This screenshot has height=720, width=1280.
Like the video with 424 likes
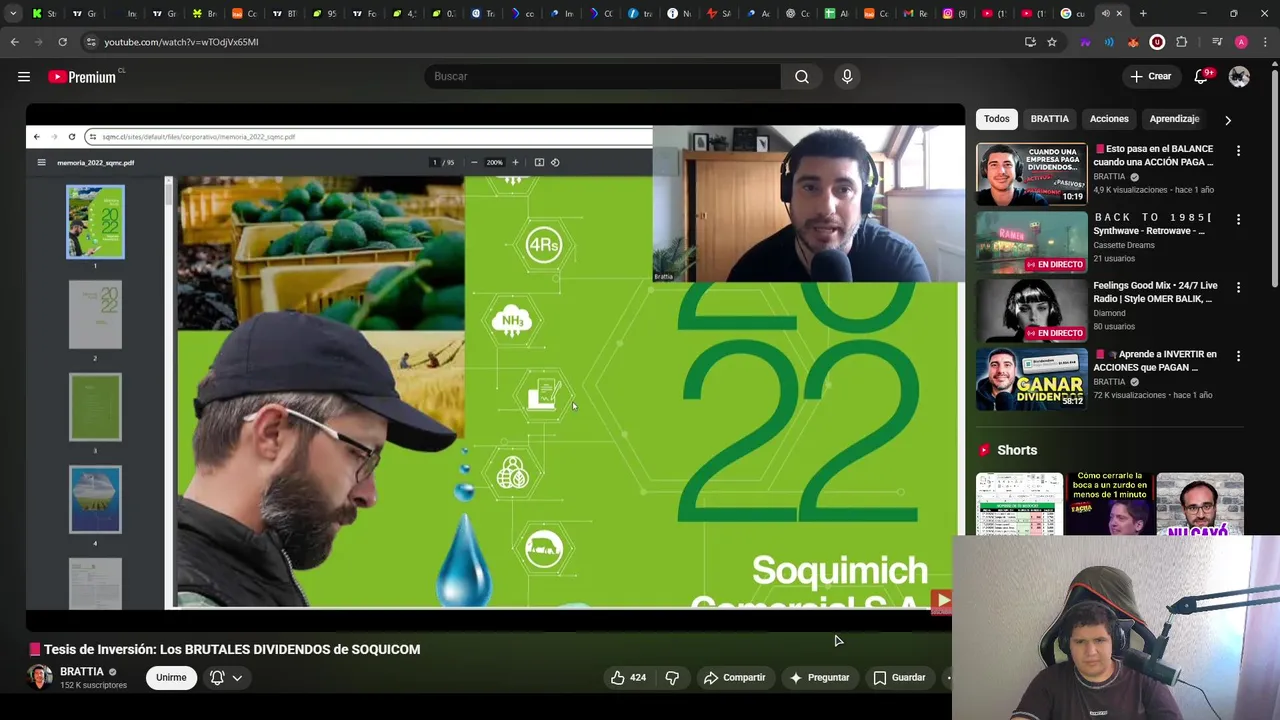[x=628, y=678]
